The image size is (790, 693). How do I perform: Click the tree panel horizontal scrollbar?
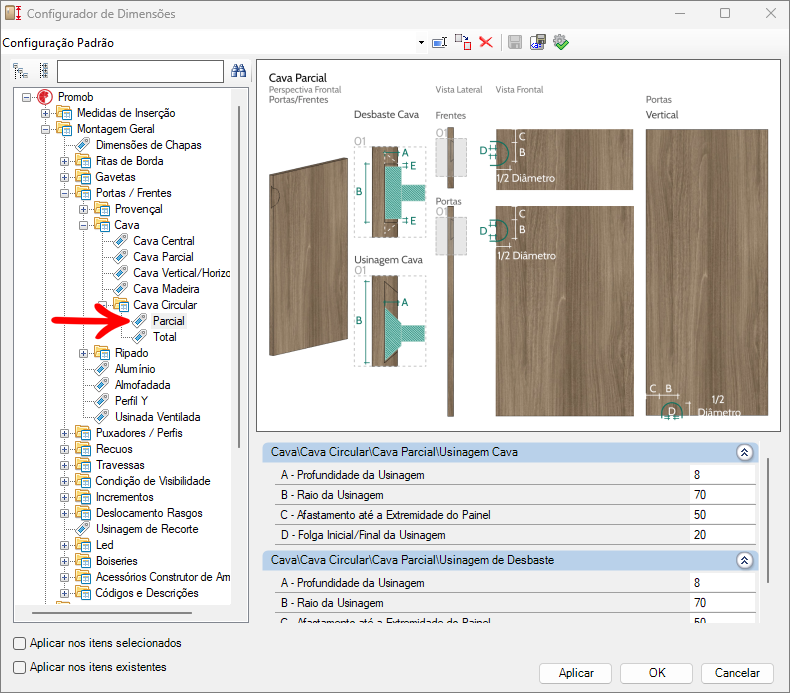coord(112,613)
